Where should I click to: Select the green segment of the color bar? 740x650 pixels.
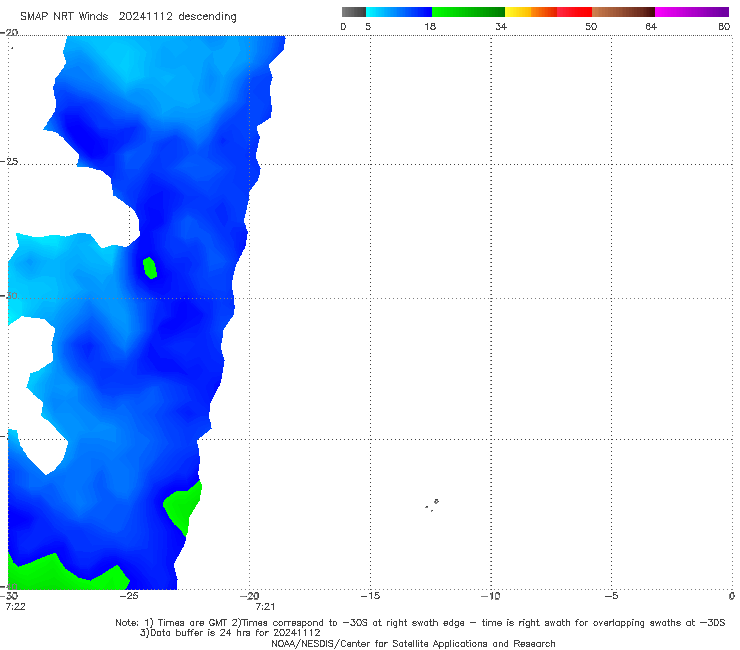(468, 12)
